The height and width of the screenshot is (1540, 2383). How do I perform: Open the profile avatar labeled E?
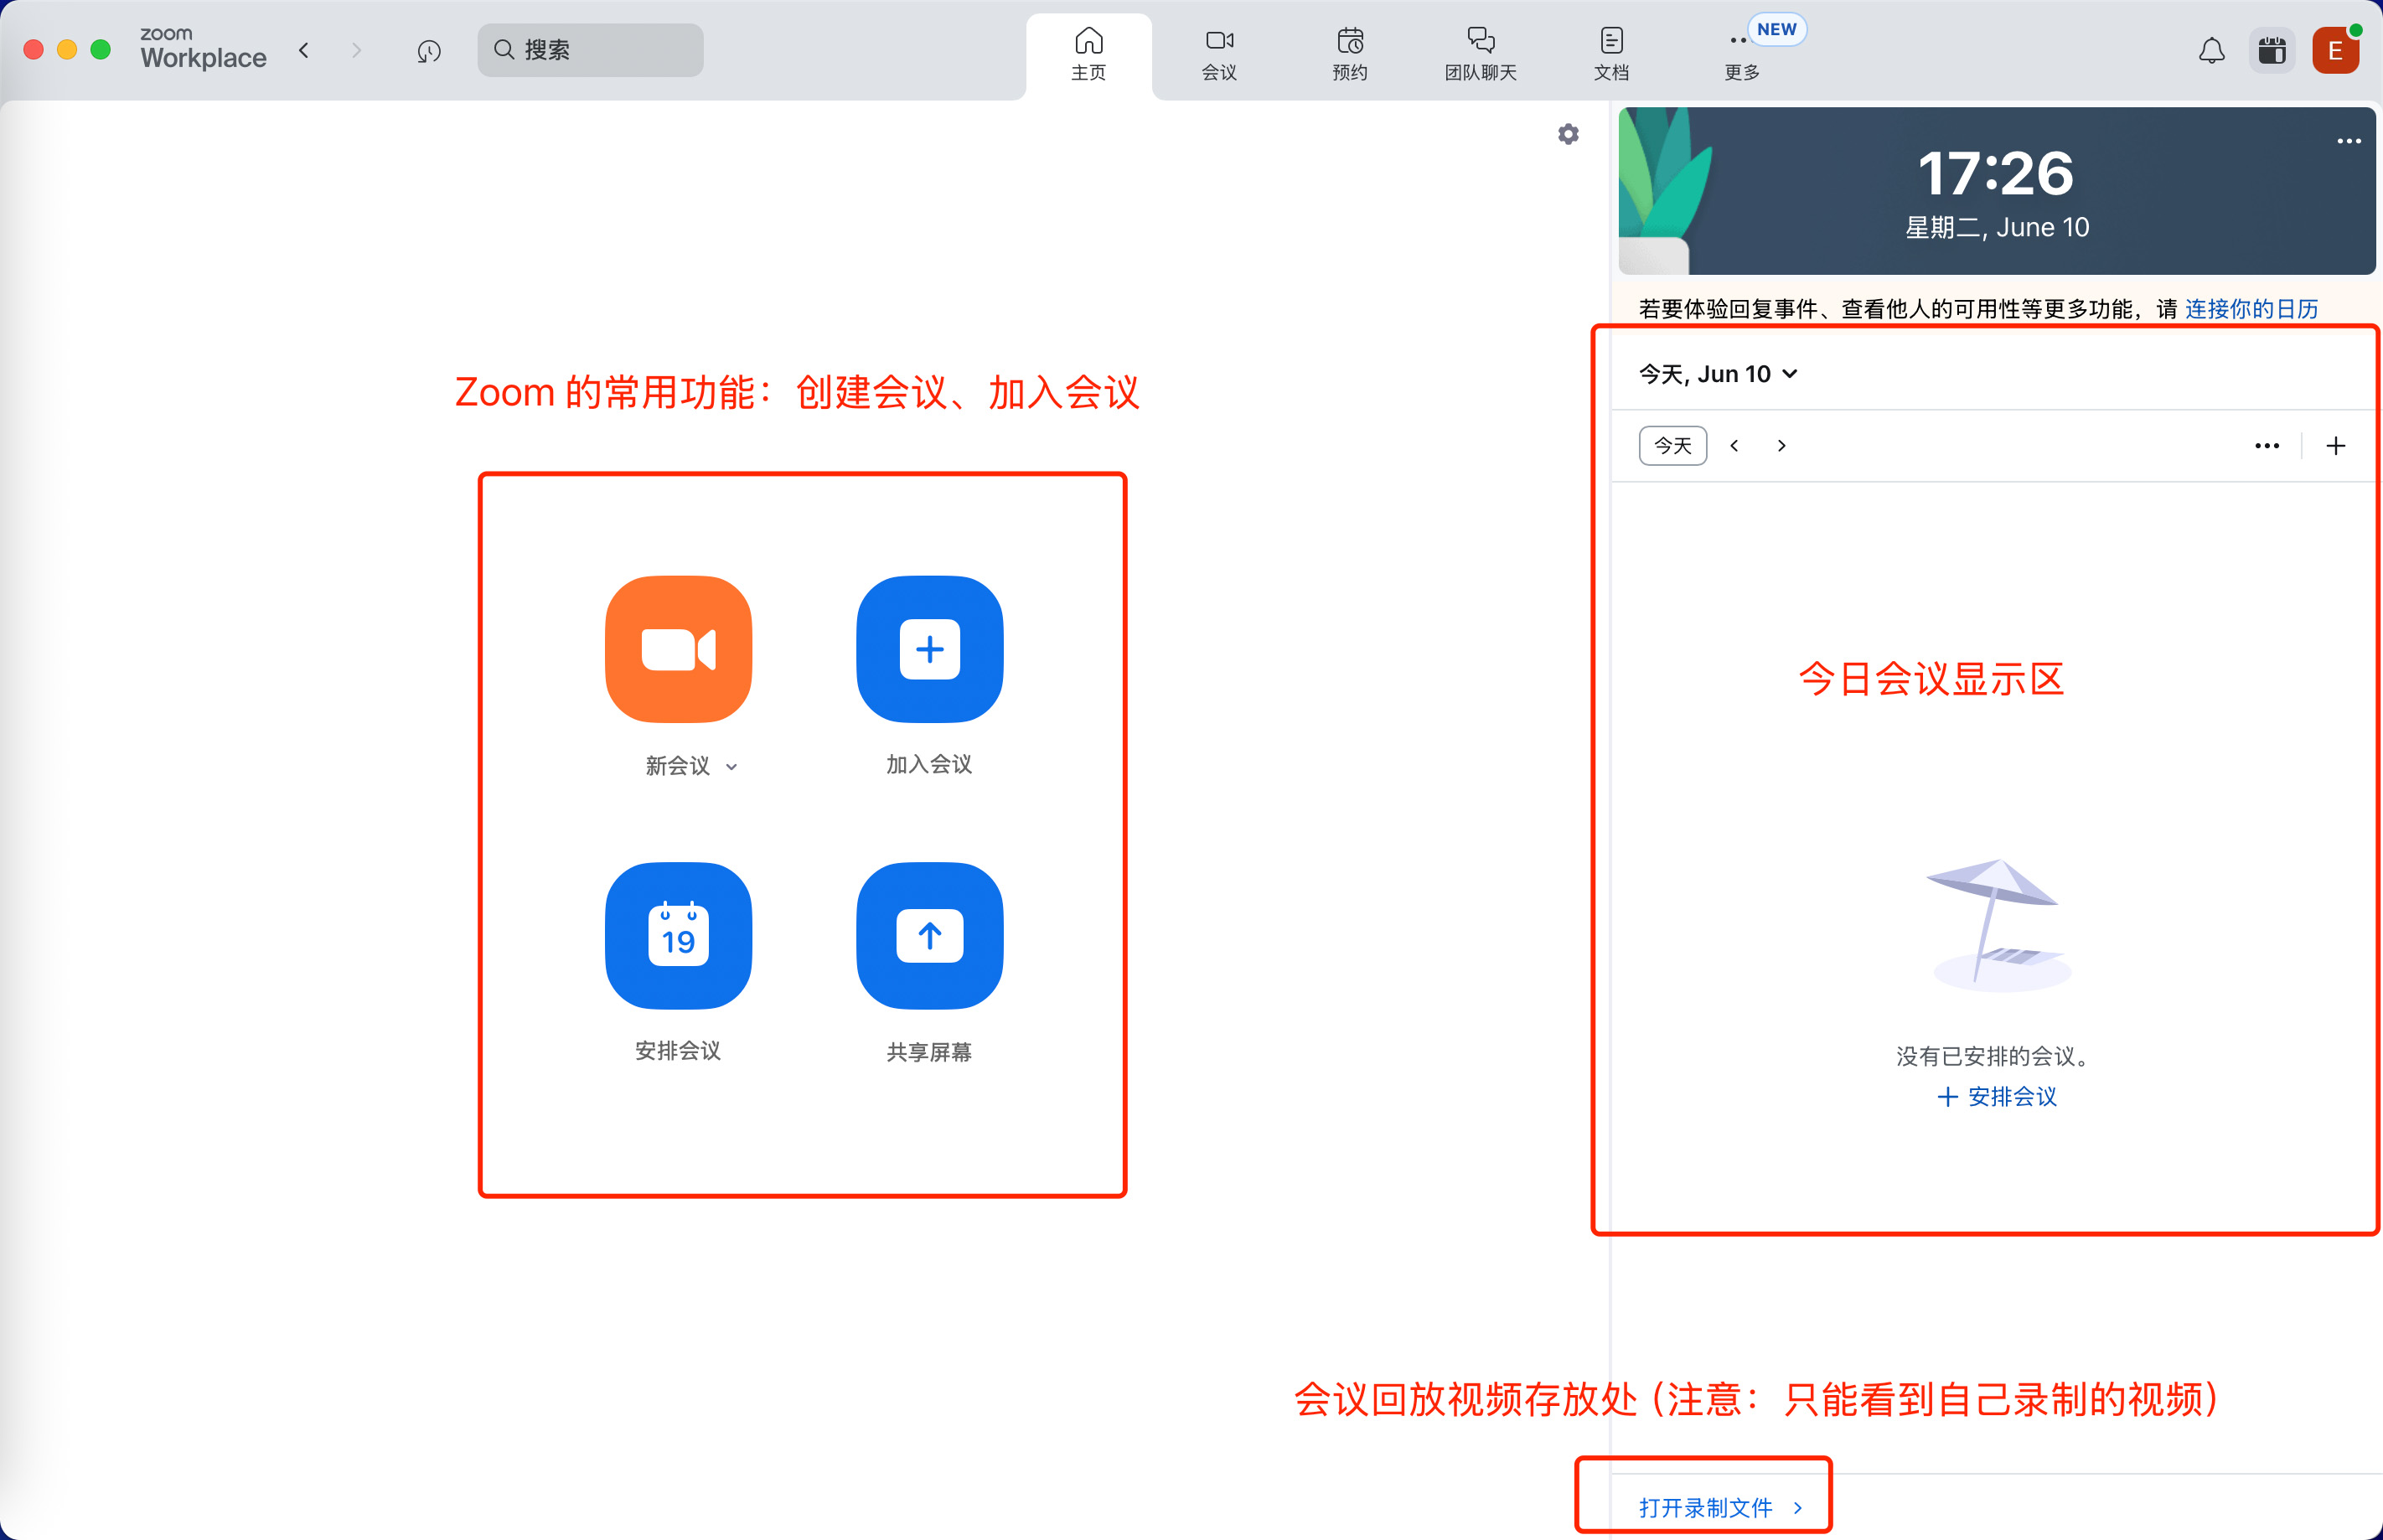[2336, 50]
